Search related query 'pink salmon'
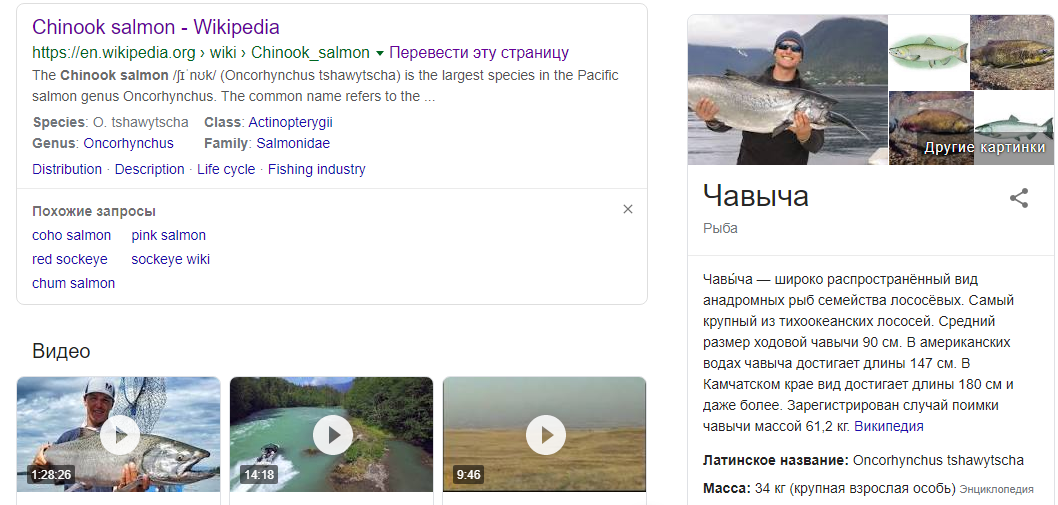The height and width of the screenshot is (505, 1058). [x=169, y=236]
